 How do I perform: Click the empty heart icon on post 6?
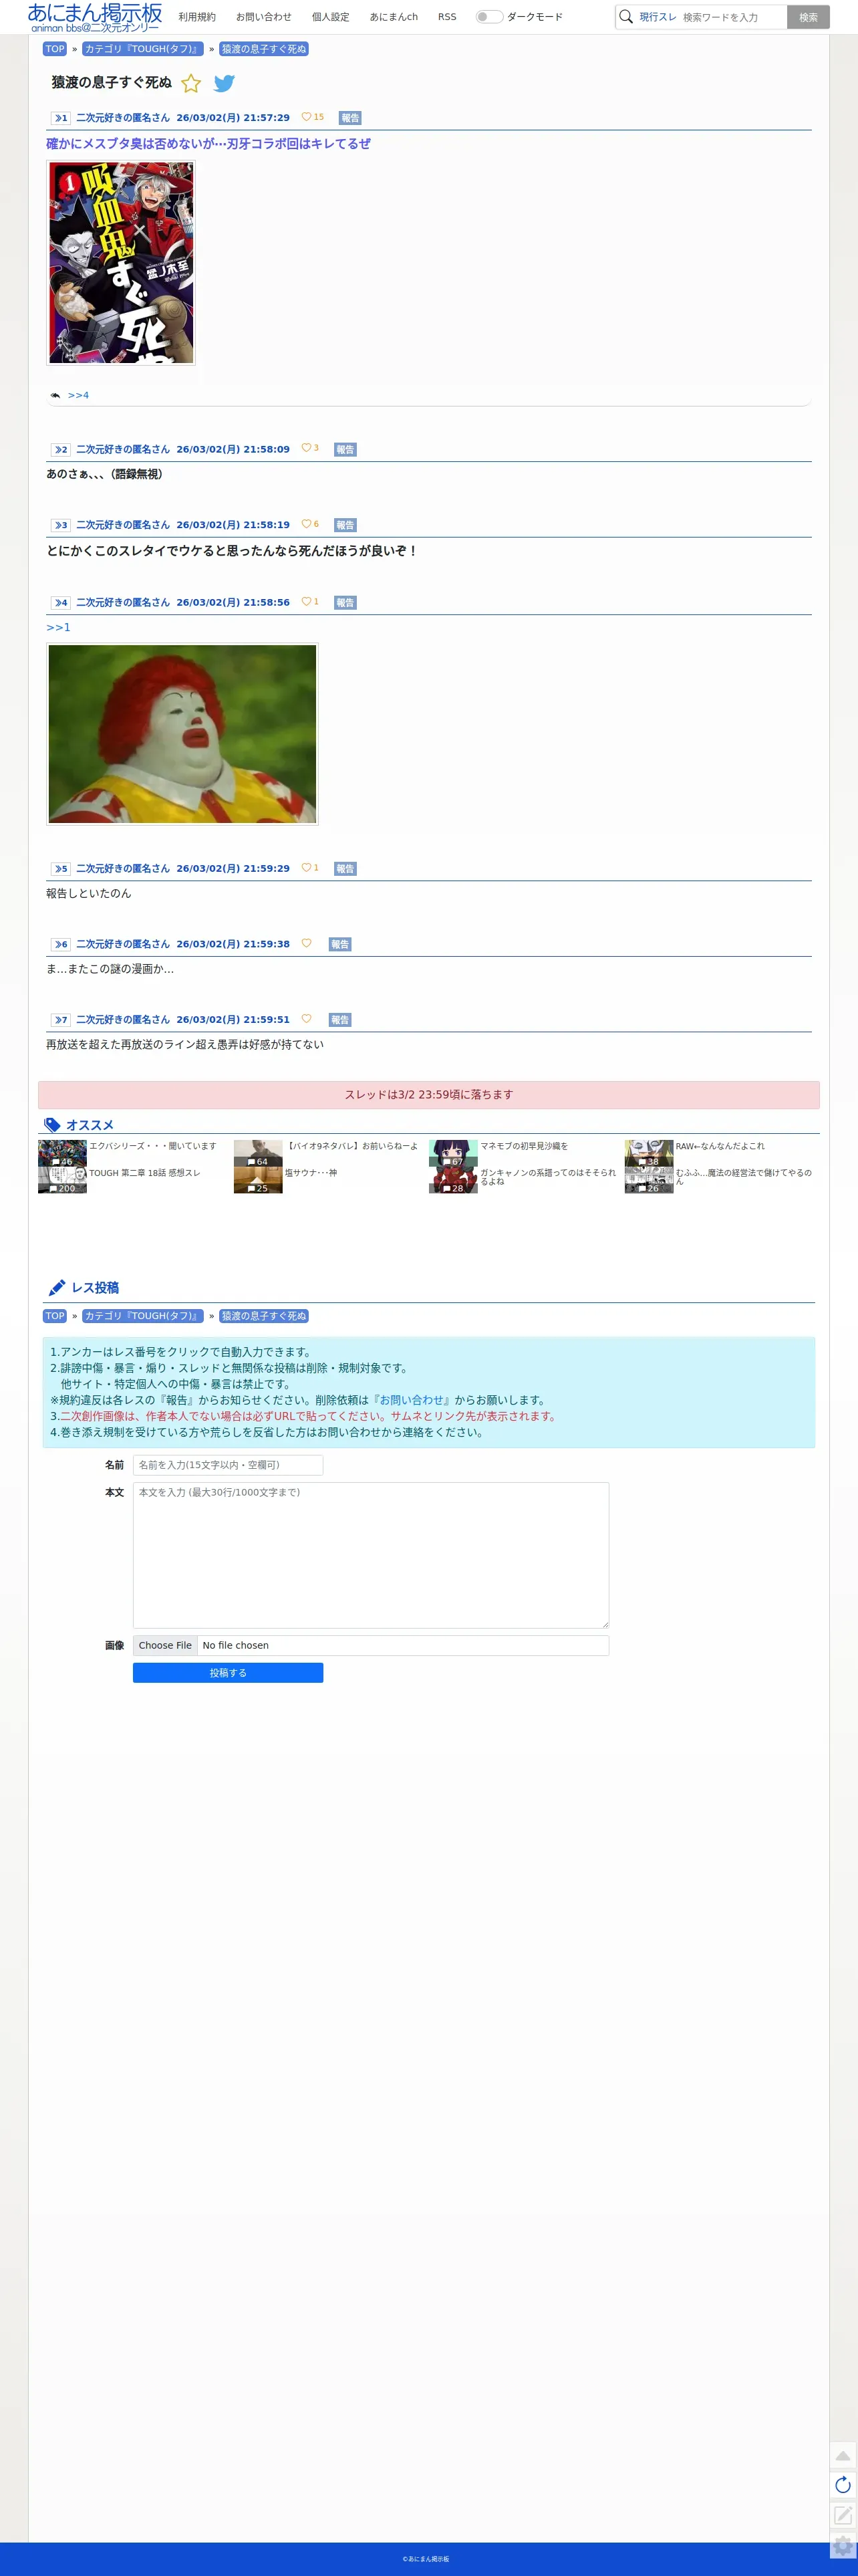[306, 943]
